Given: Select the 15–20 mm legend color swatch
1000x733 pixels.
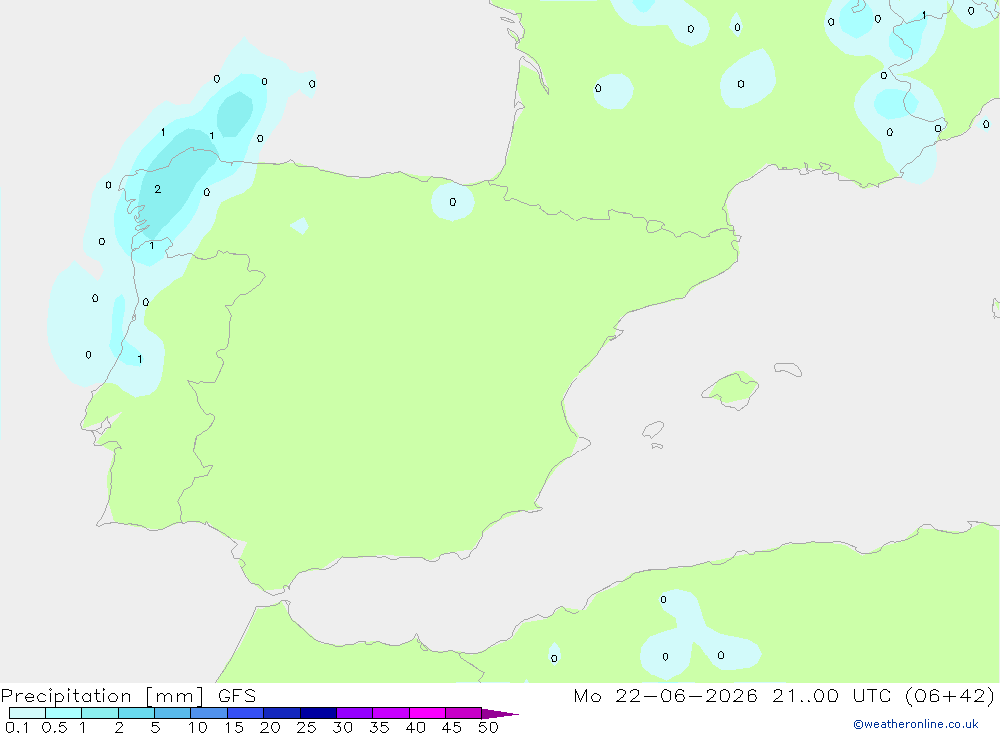Looking at the screenshot, I should pos(246,713).
